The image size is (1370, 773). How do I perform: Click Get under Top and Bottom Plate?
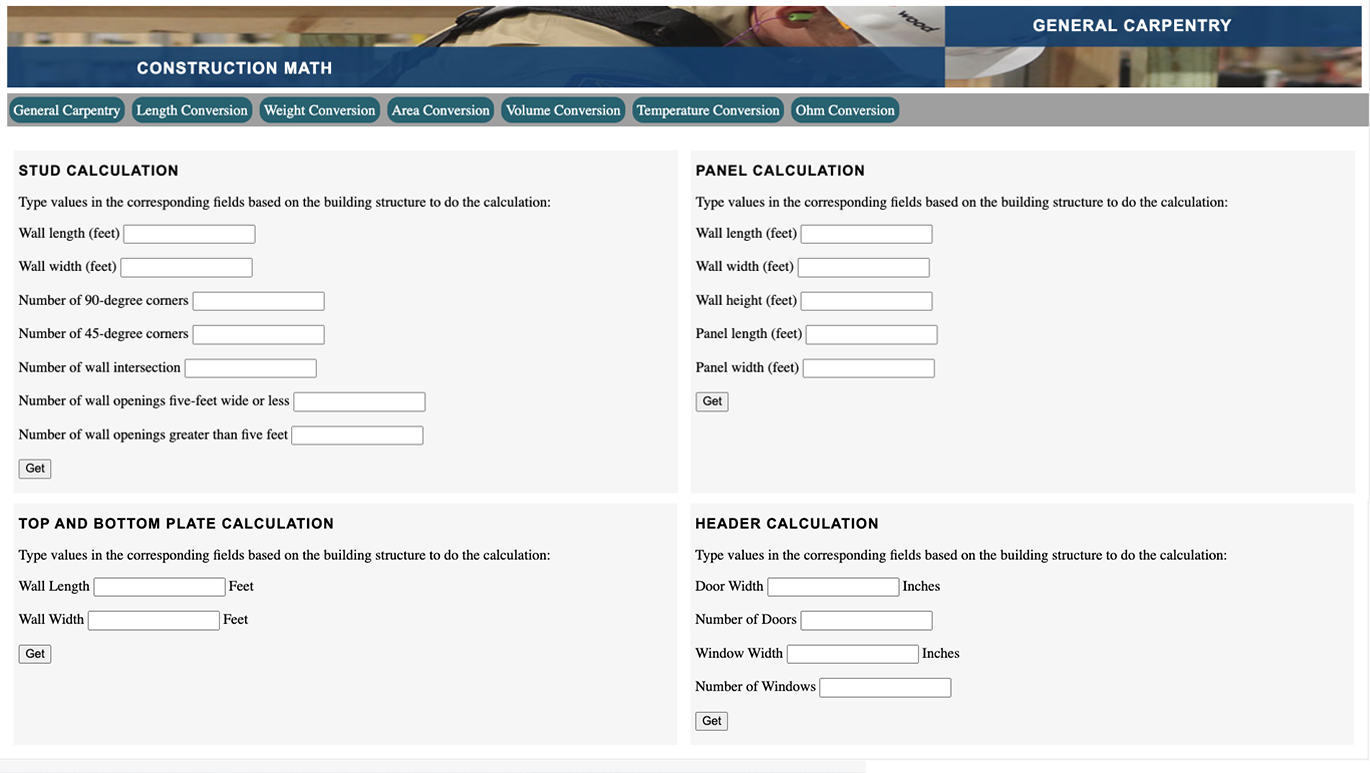(35, 653)
